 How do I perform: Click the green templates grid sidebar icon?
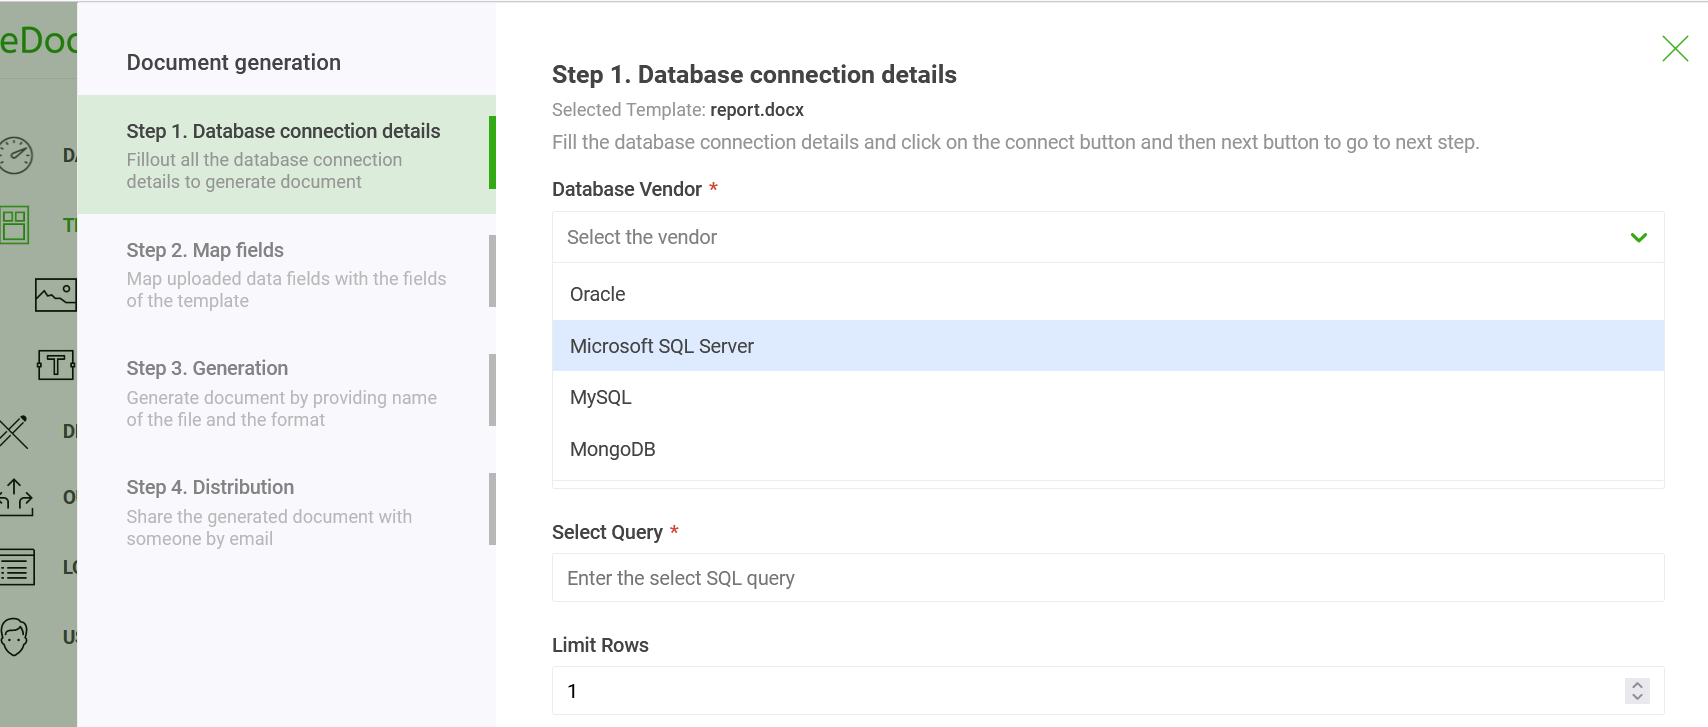click(x=15, y=225)
